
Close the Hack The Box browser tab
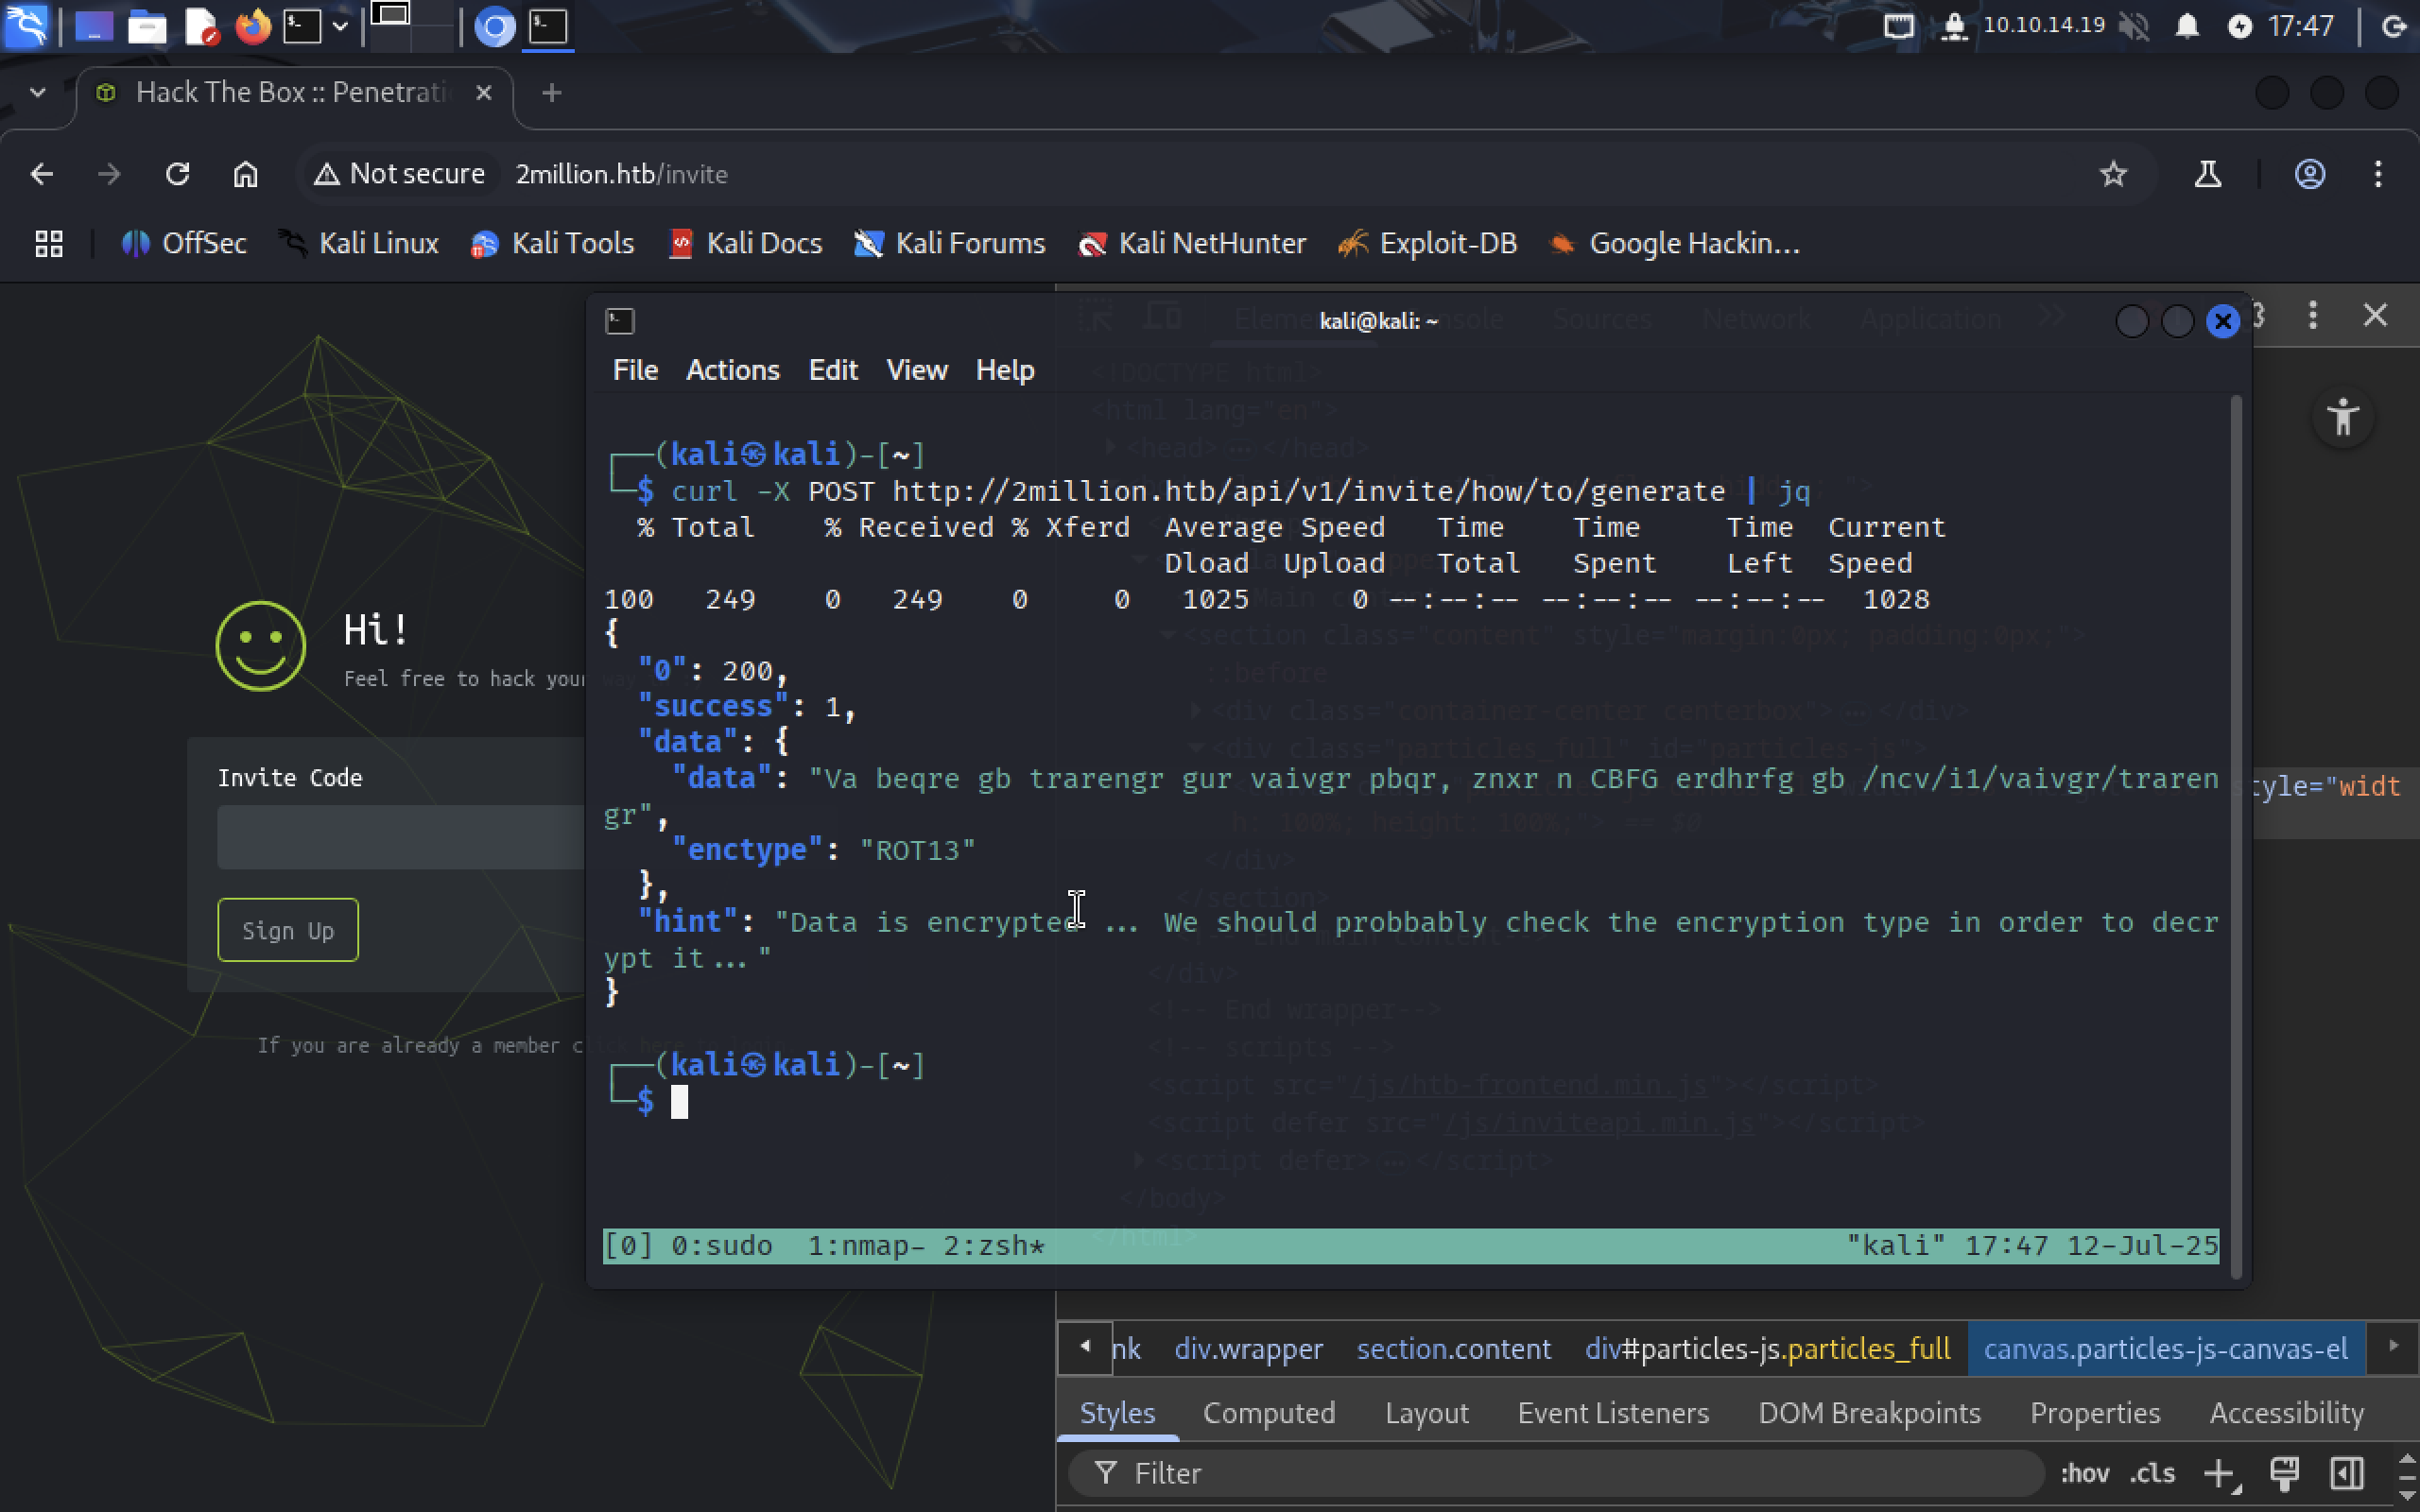click(x=484, y=93)
